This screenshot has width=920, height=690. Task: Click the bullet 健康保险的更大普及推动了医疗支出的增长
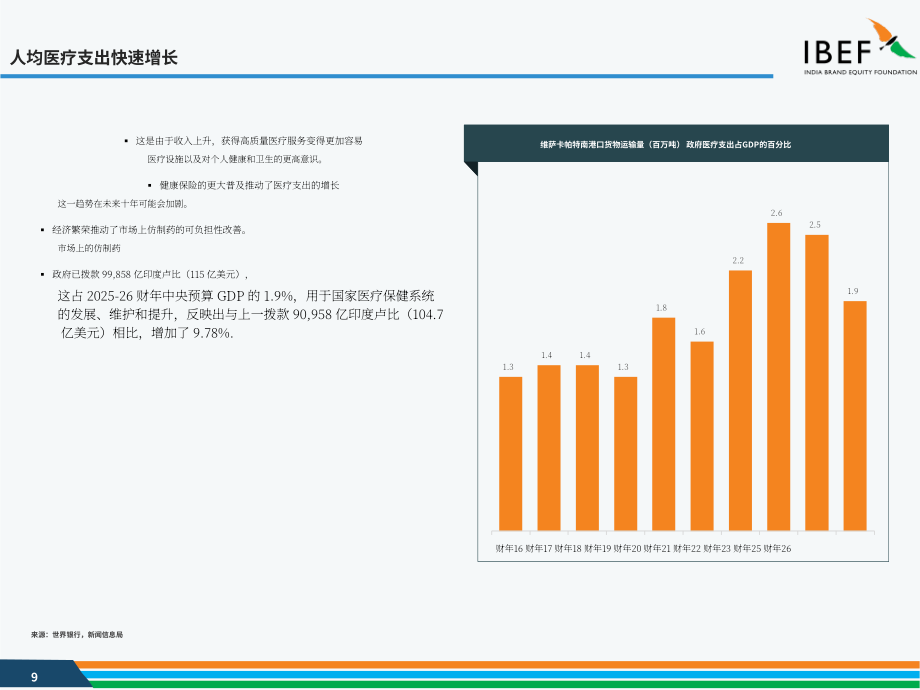point(249,185)
